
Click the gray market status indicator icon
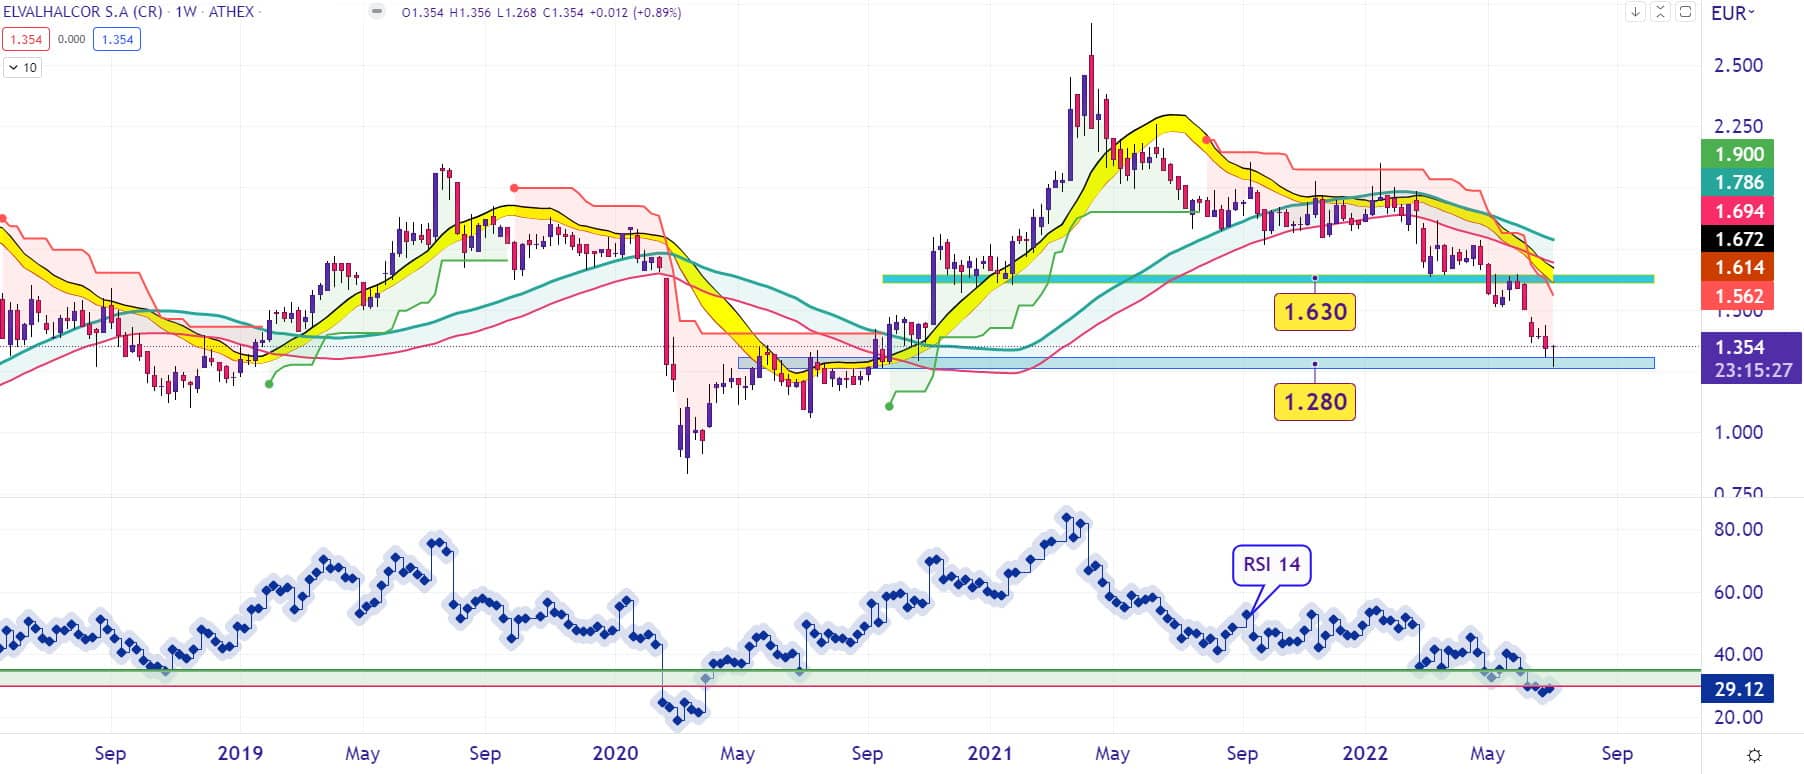click(x=376, y=12)
